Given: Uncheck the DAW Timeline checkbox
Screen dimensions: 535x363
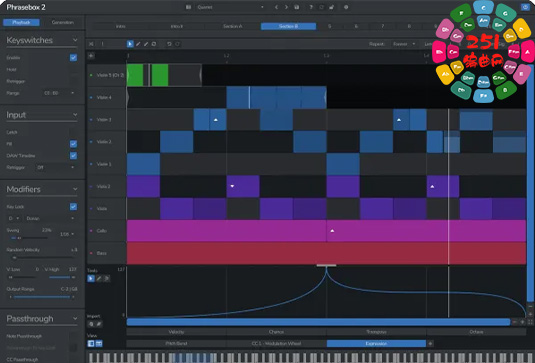Looking at the screenshot, I should (73, 156).
